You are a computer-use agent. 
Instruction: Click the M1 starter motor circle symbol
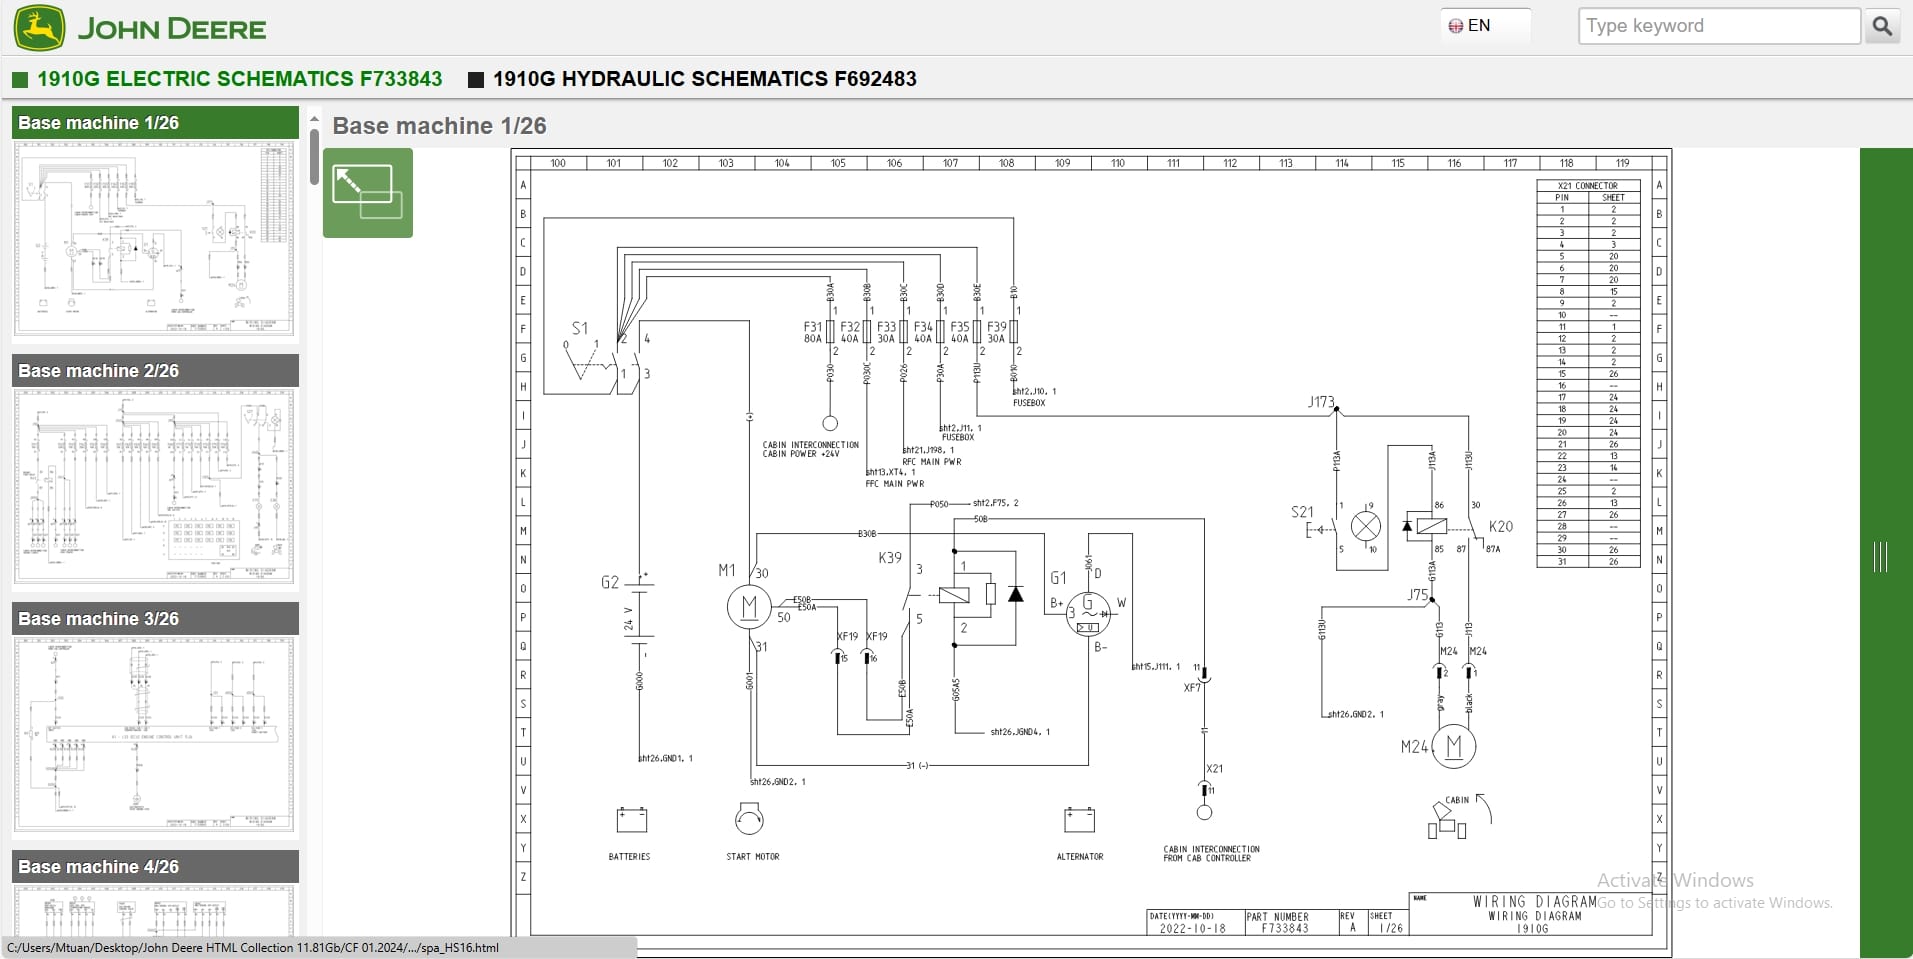click(x=749, y=606)
